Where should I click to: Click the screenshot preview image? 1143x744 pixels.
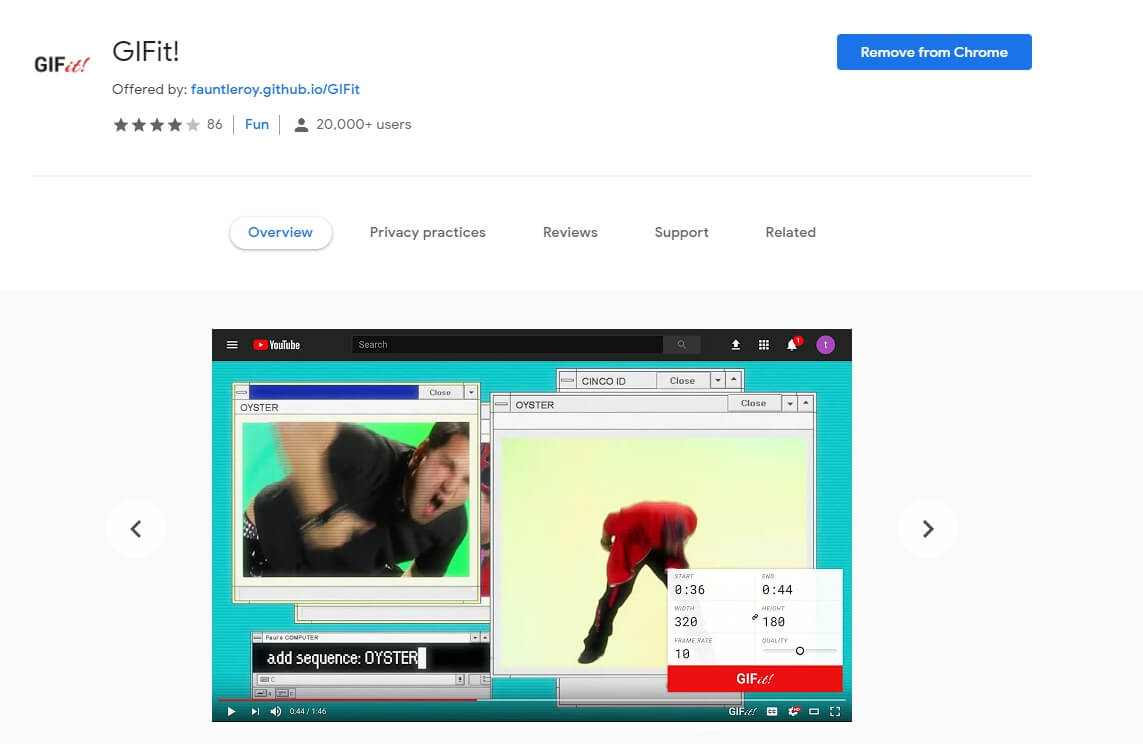tap(531, 525)
